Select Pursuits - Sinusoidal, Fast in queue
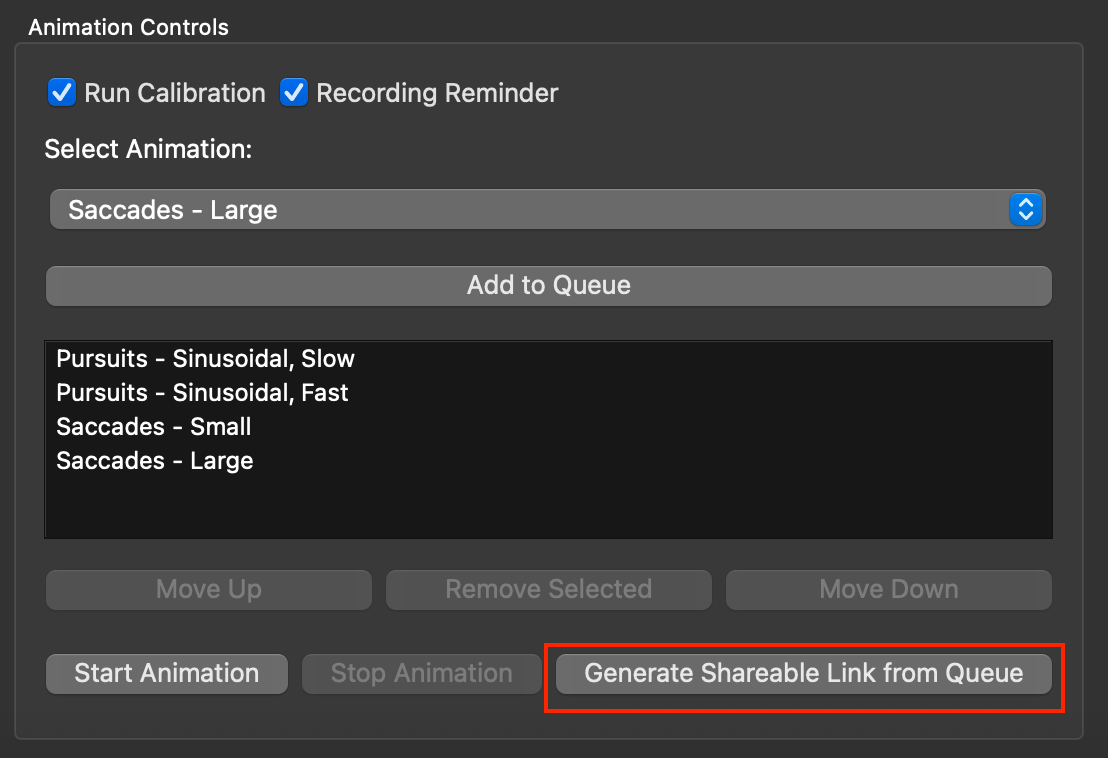The height and width of the screenshot is (758, 1108). pyautogui.click(x=202, y=393)
